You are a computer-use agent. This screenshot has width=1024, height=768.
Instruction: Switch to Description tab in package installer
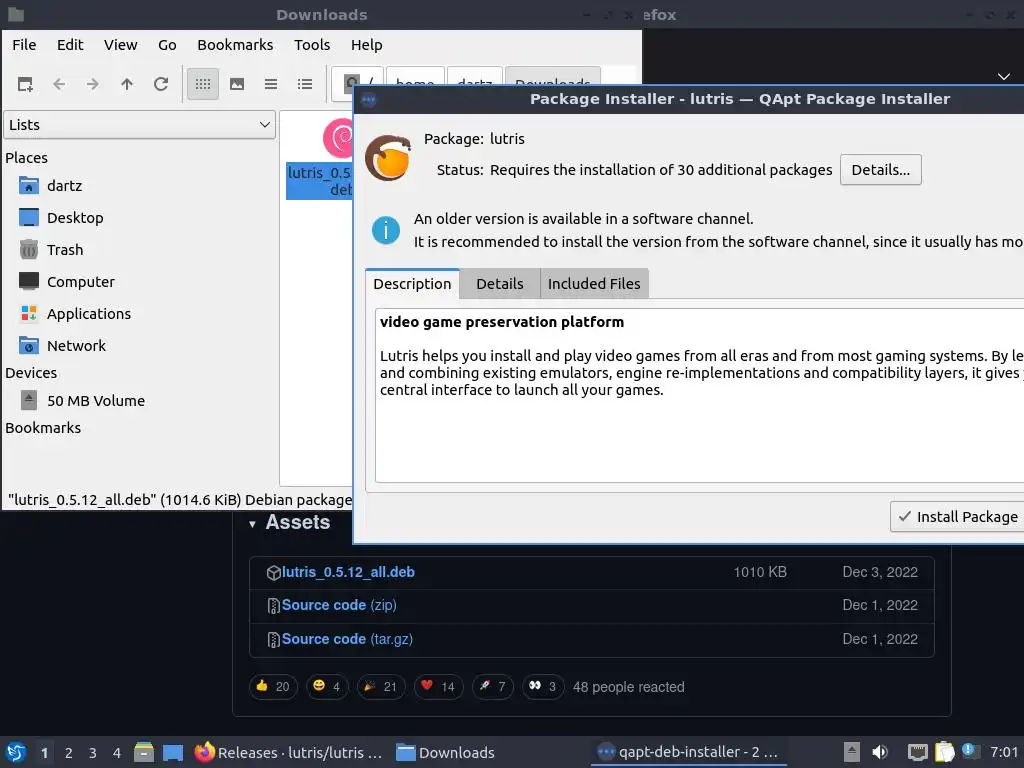pos(412,284)
